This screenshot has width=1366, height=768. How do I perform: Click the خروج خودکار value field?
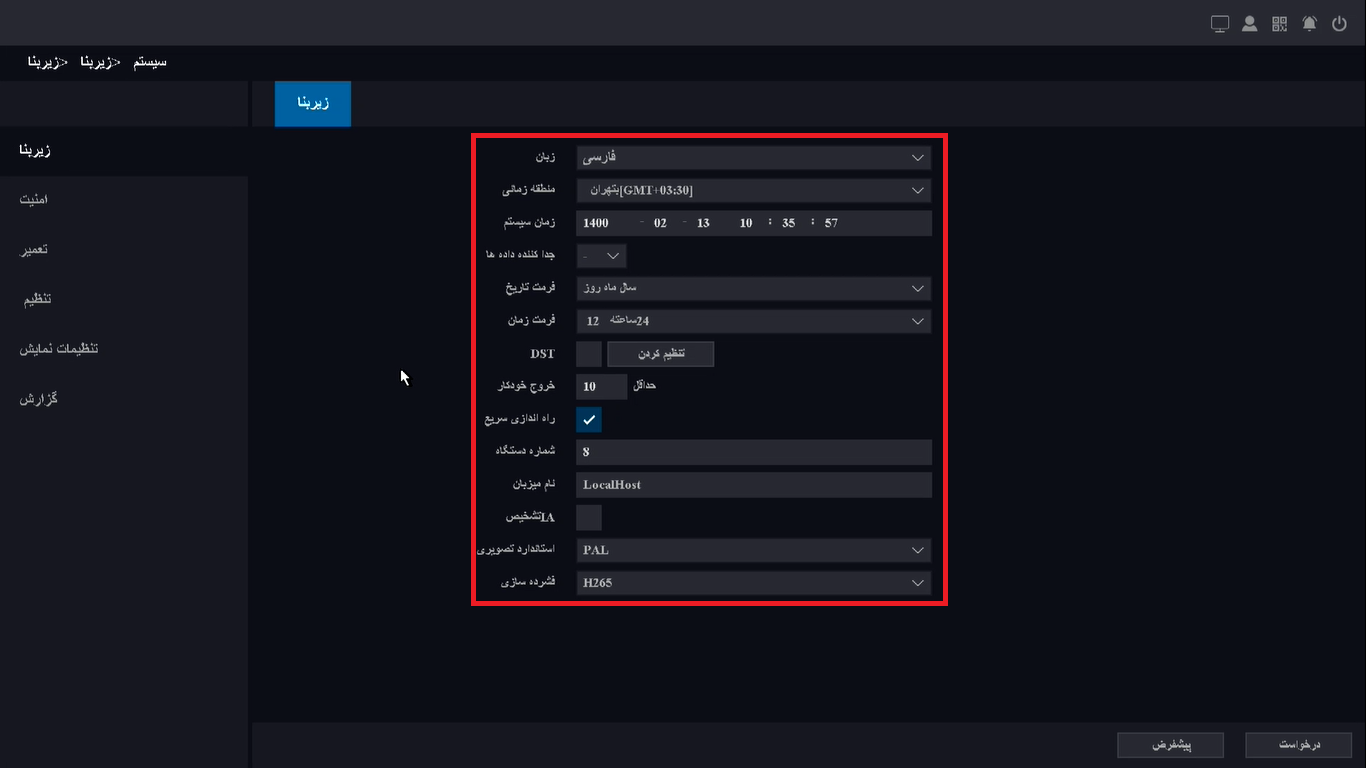tap(602, 387)
